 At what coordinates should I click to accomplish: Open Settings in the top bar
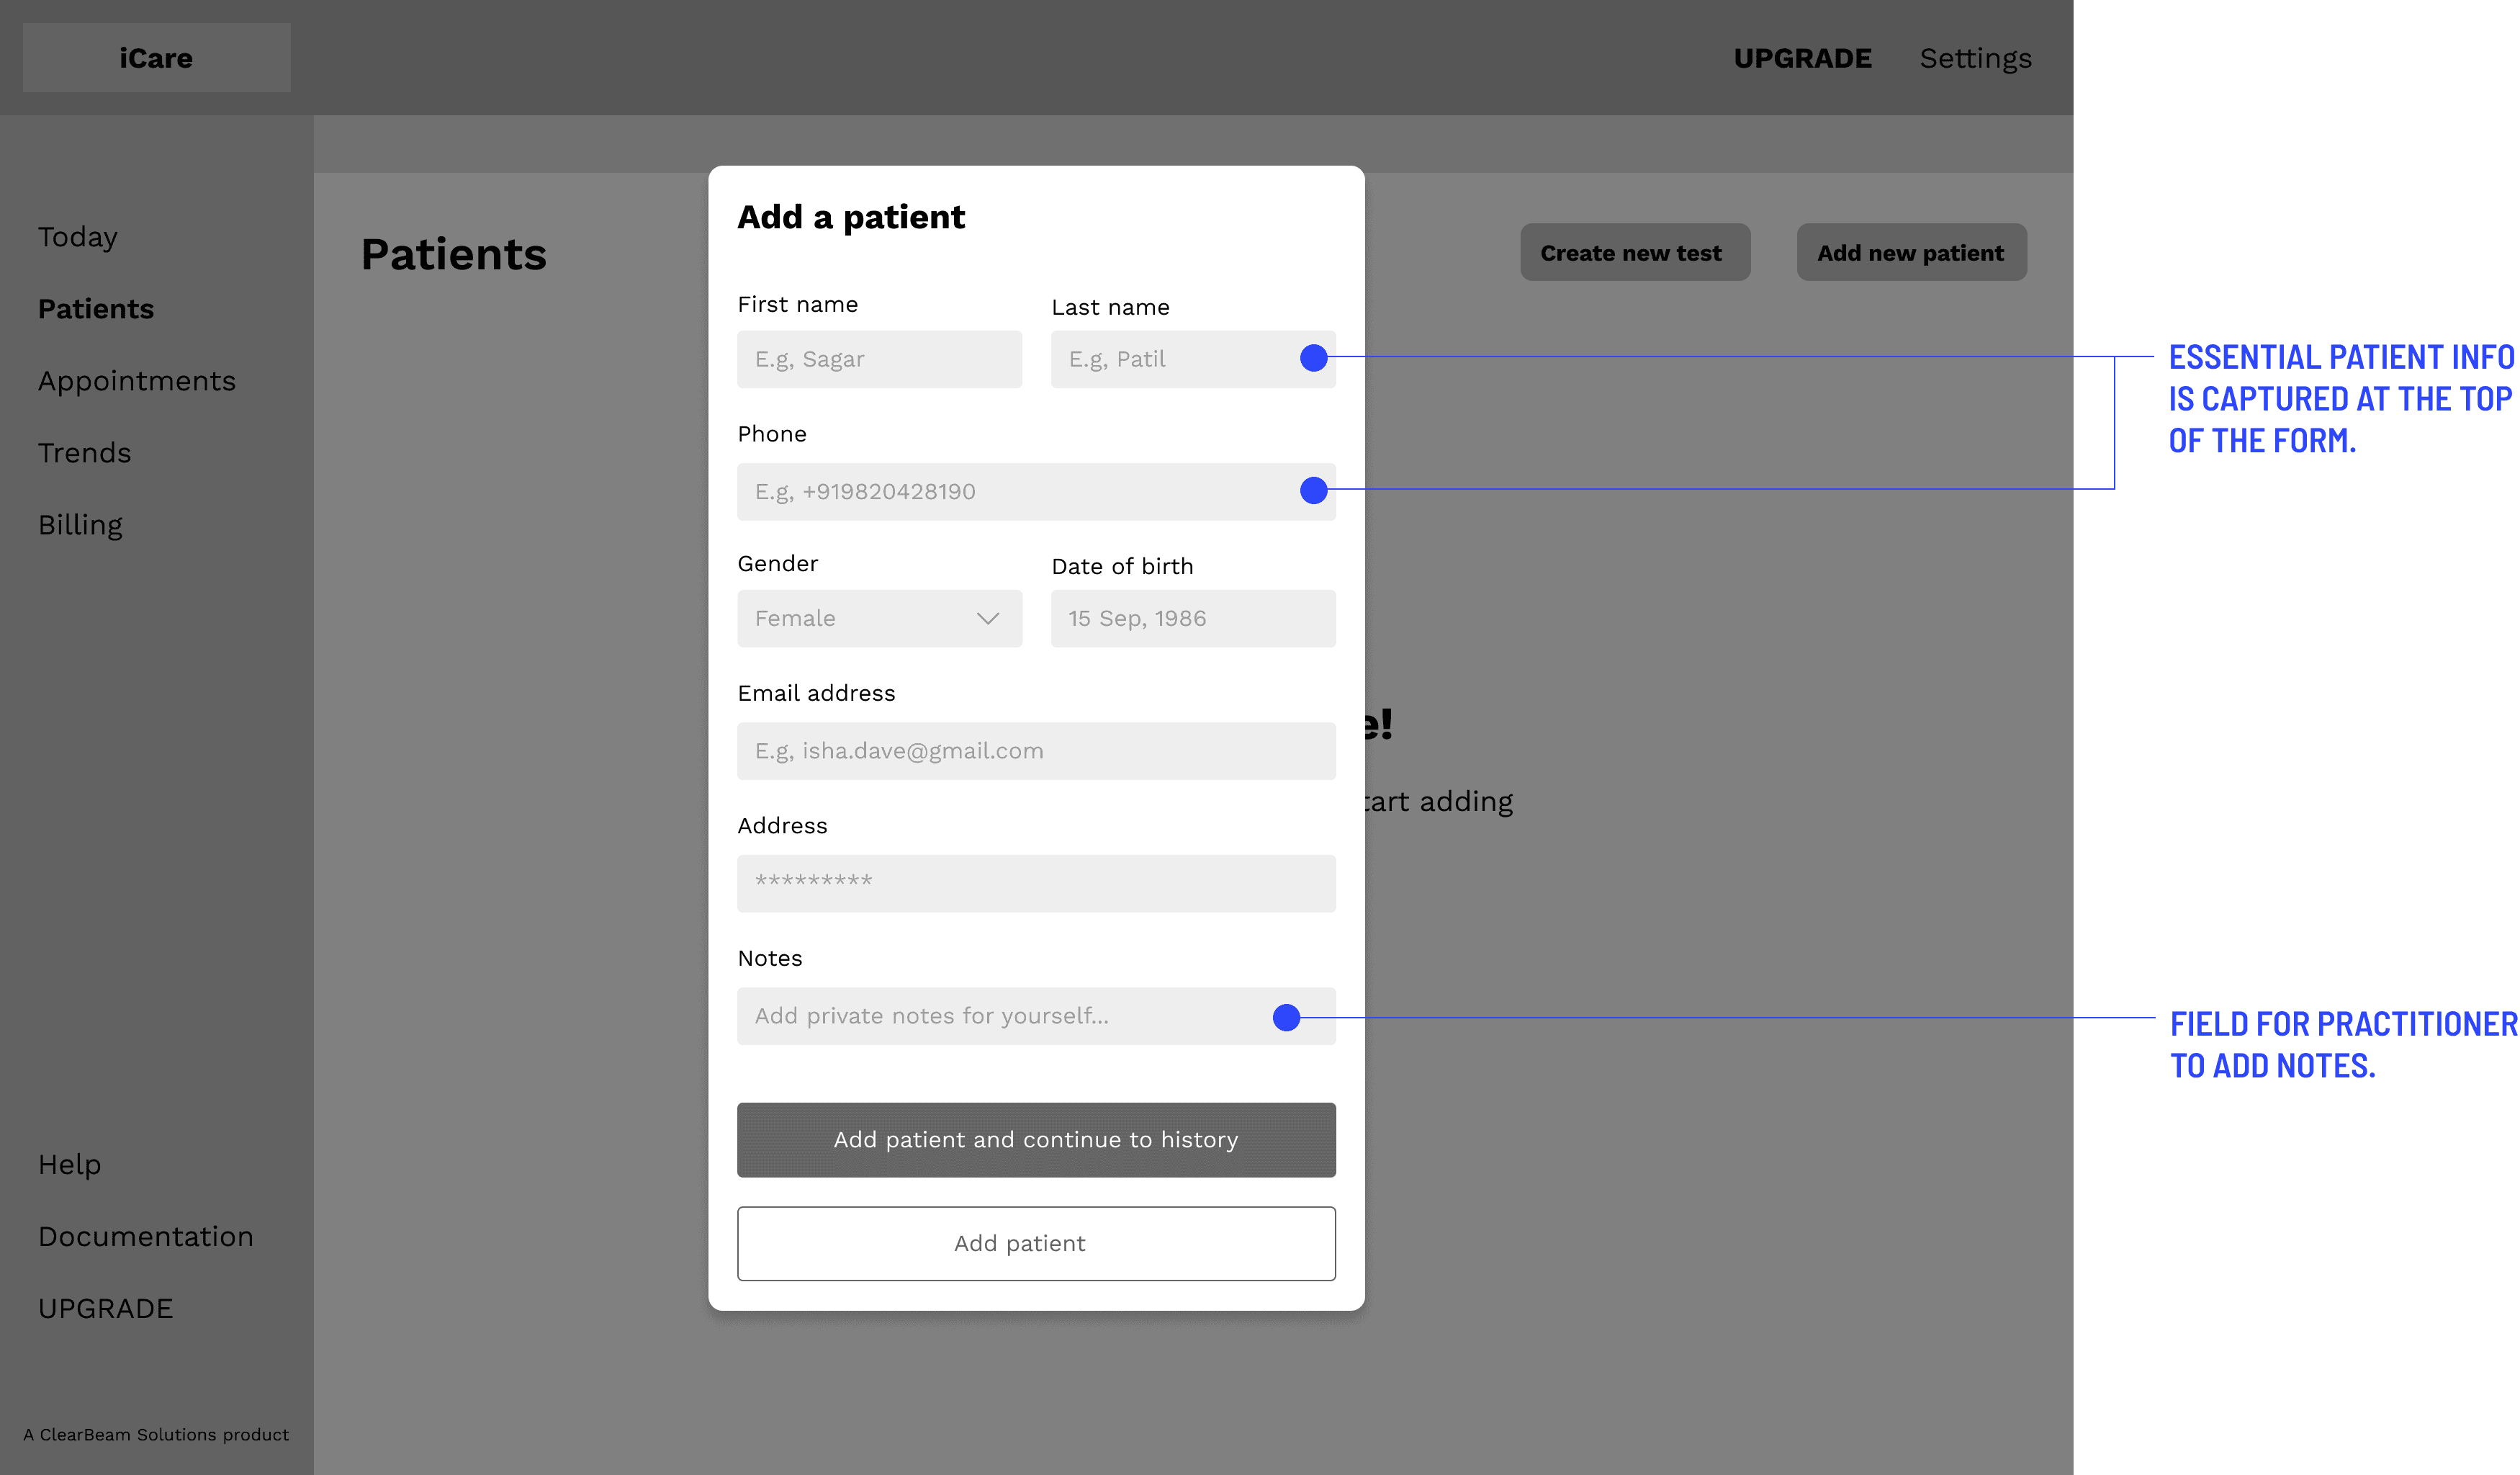[1975, 58]
